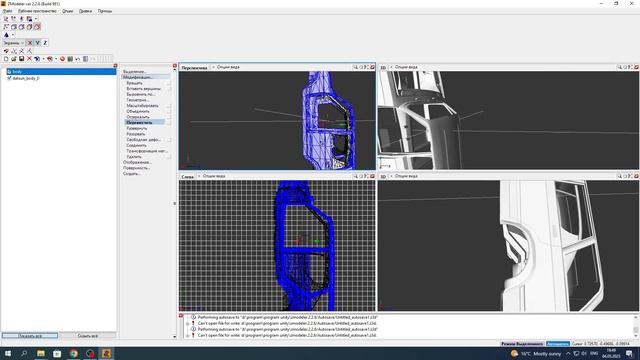The image size is (640, 360).
Task: Open the dropdown arrow beside the pyramid icon
Action: coord(13,35)
